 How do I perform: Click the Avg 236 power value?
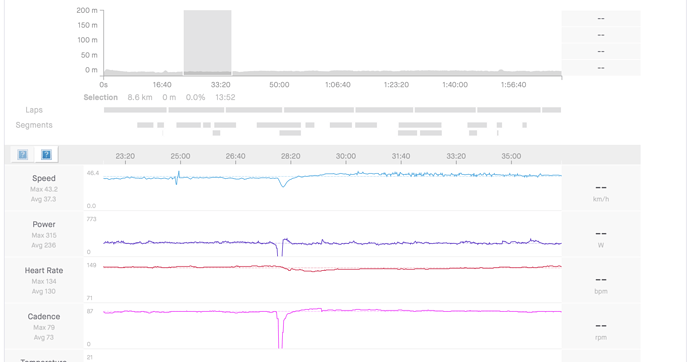point(44,245)
